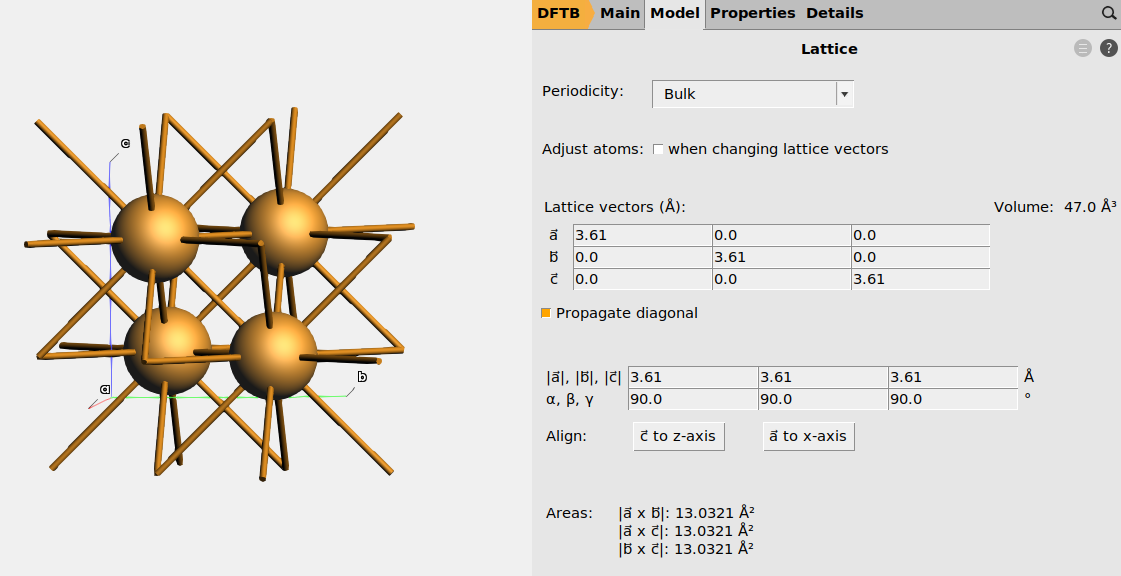Open the help question mark icon
The image size is (1121, 576).
tap(1108, 48)
